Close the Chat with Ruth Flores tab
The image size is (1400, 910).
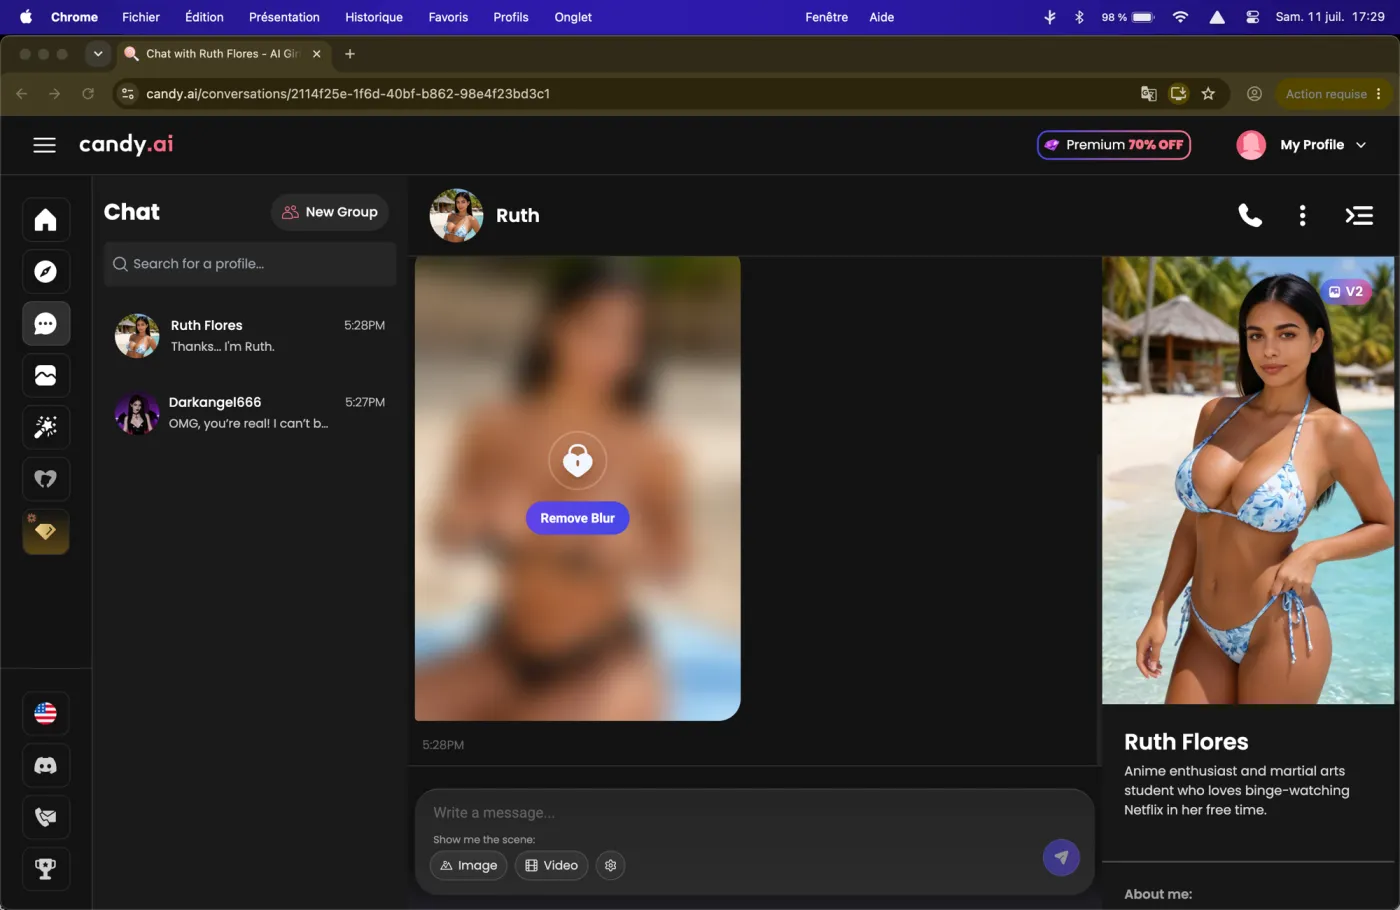(317, 54)
